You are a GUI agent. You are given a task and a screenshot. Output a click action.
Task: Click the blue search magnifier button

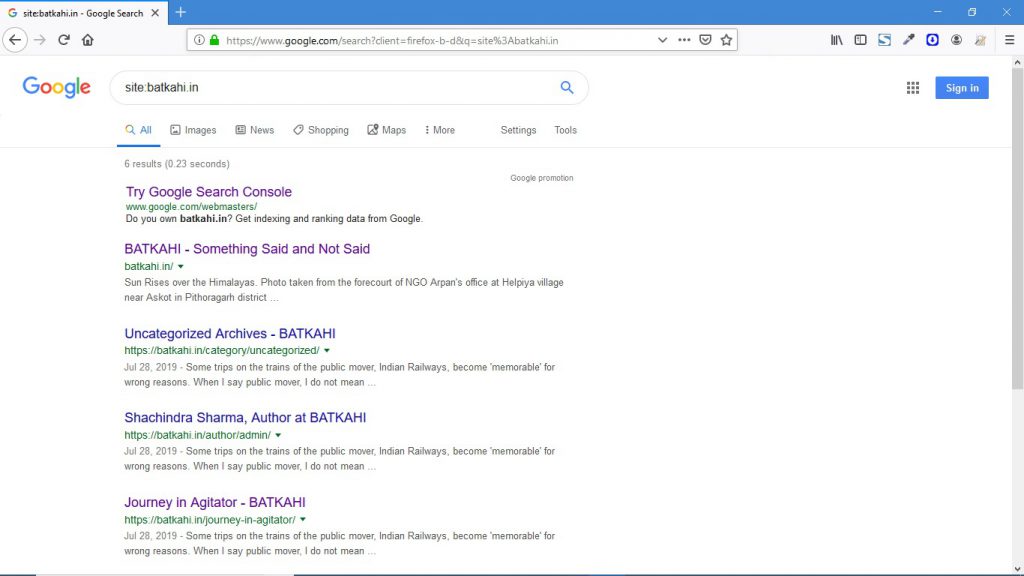(567, 88)
